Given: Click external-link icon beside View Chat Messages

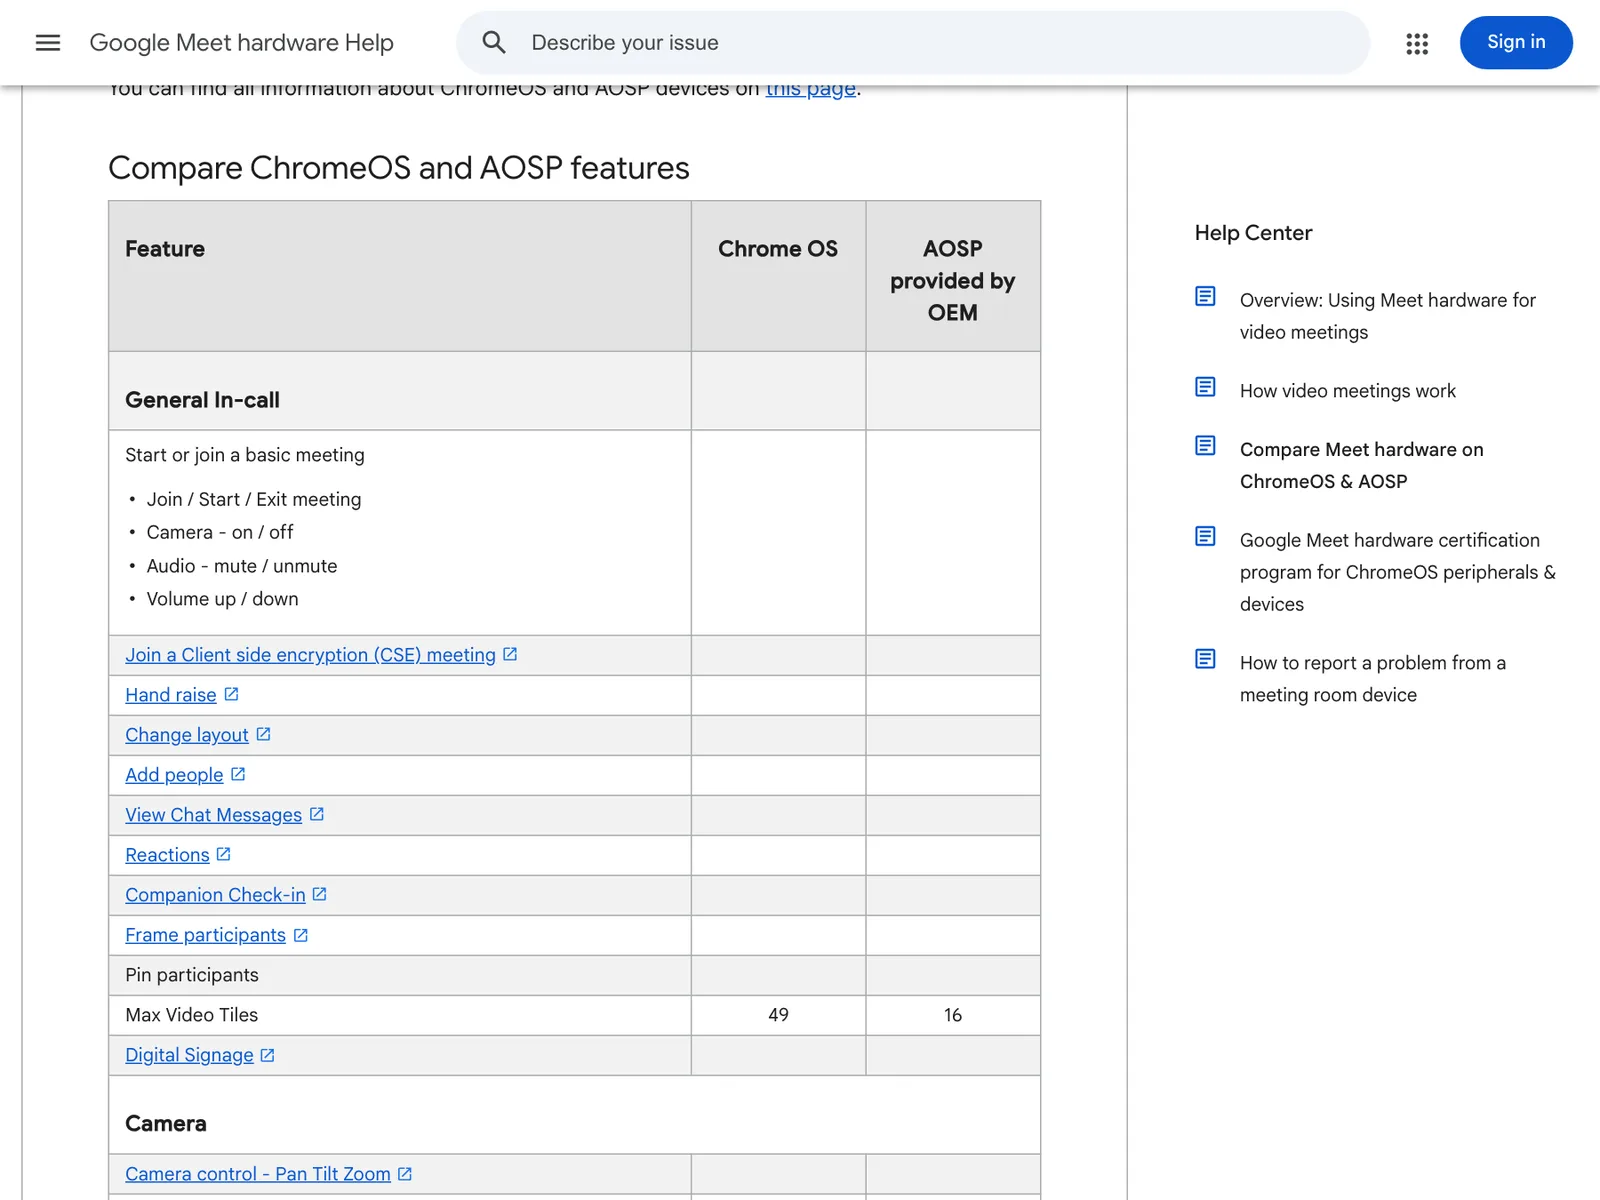Looking at the screenshot, I should click(317, 814).
